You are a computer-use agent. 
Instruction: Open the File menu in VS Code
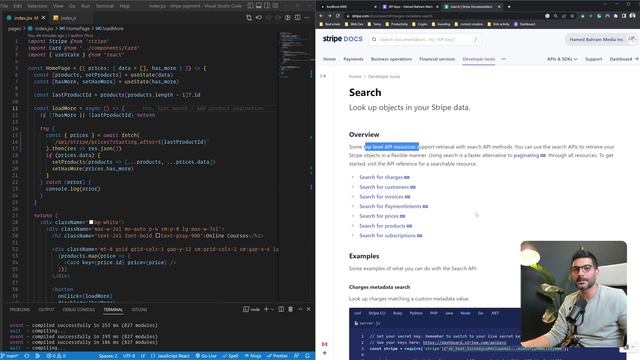coord(4,6)
